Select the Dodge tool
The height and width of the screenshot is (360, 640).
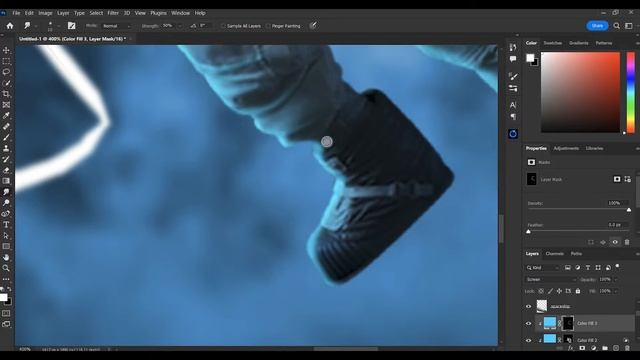click(6, 203)
